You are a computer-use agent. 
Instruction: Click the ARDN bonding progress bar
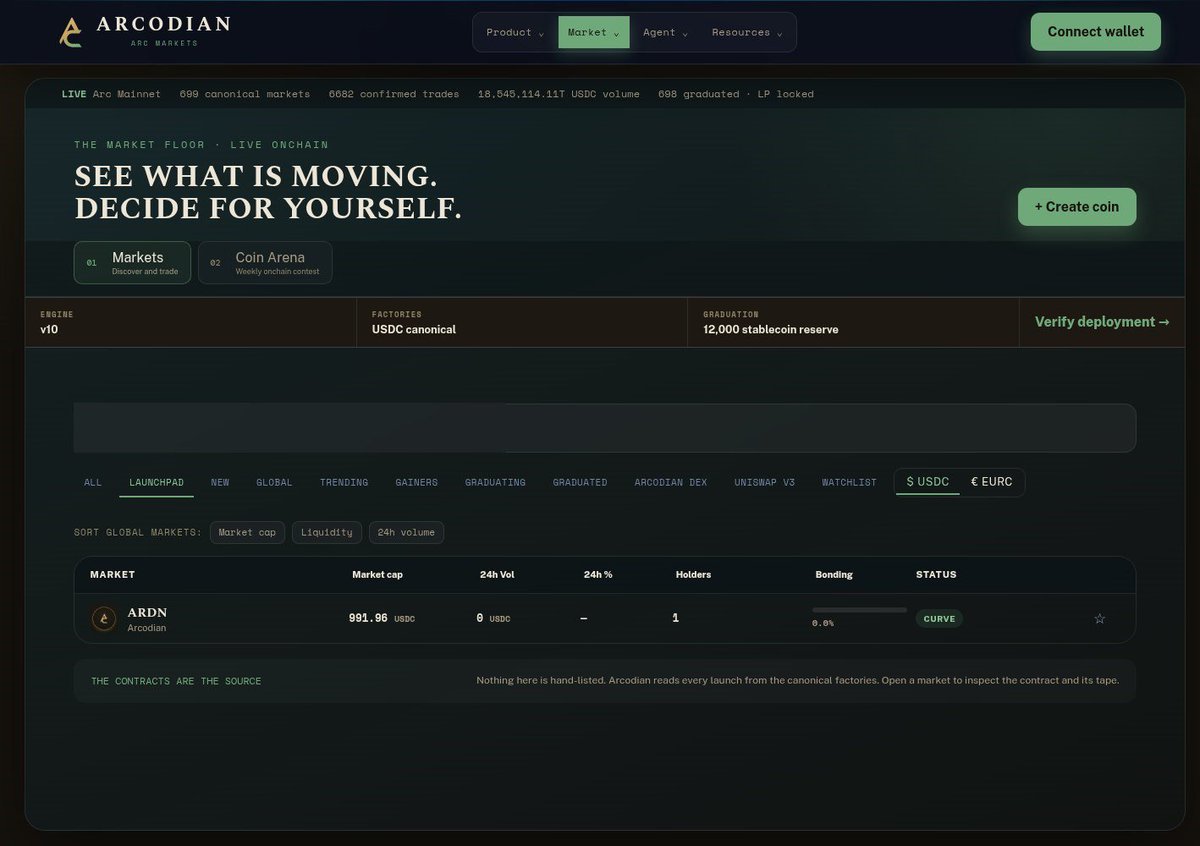859,610
